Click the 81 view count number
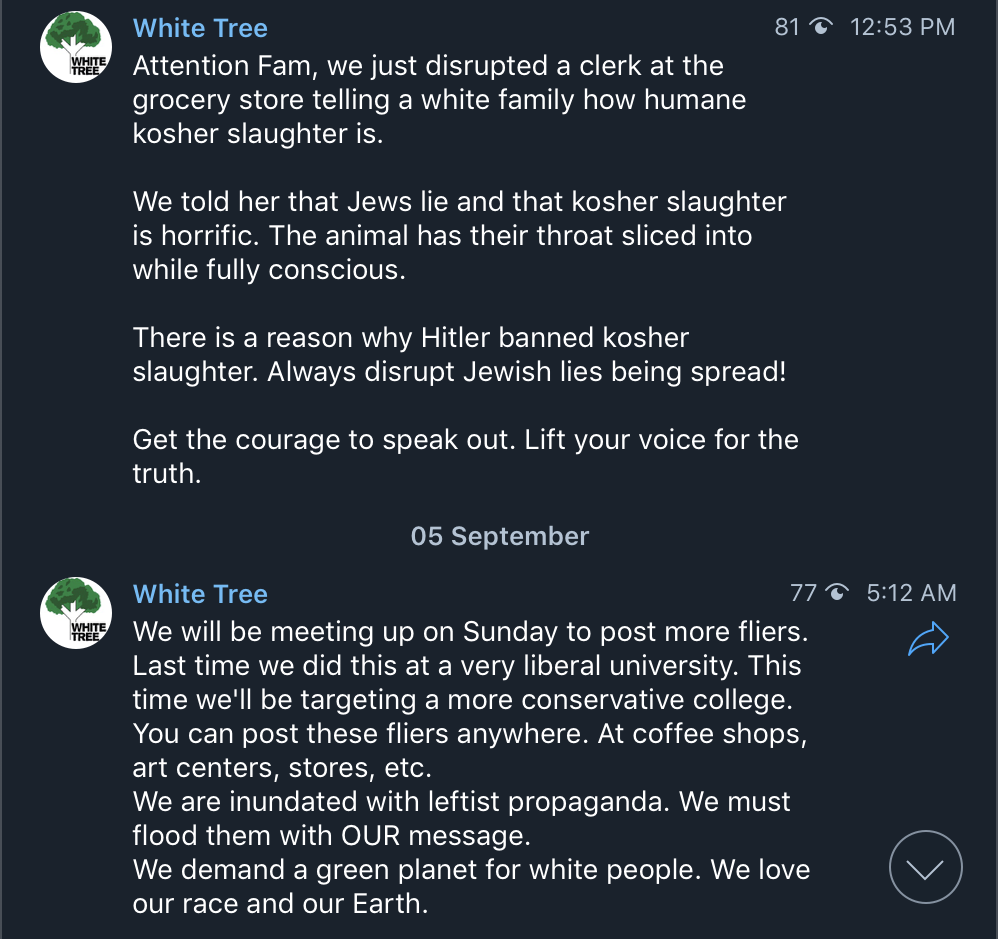 point(788,28)
